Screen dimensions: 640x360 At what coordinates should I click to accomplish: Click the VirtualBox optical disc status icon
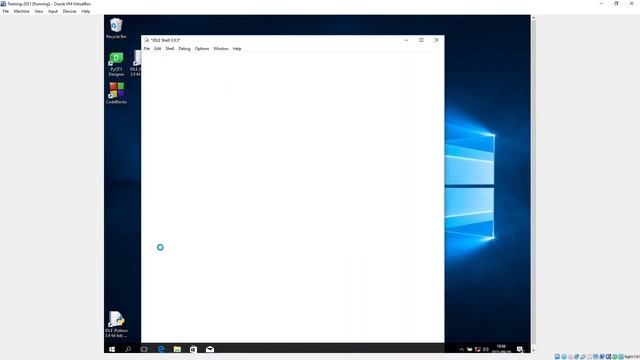coord(564,357)
